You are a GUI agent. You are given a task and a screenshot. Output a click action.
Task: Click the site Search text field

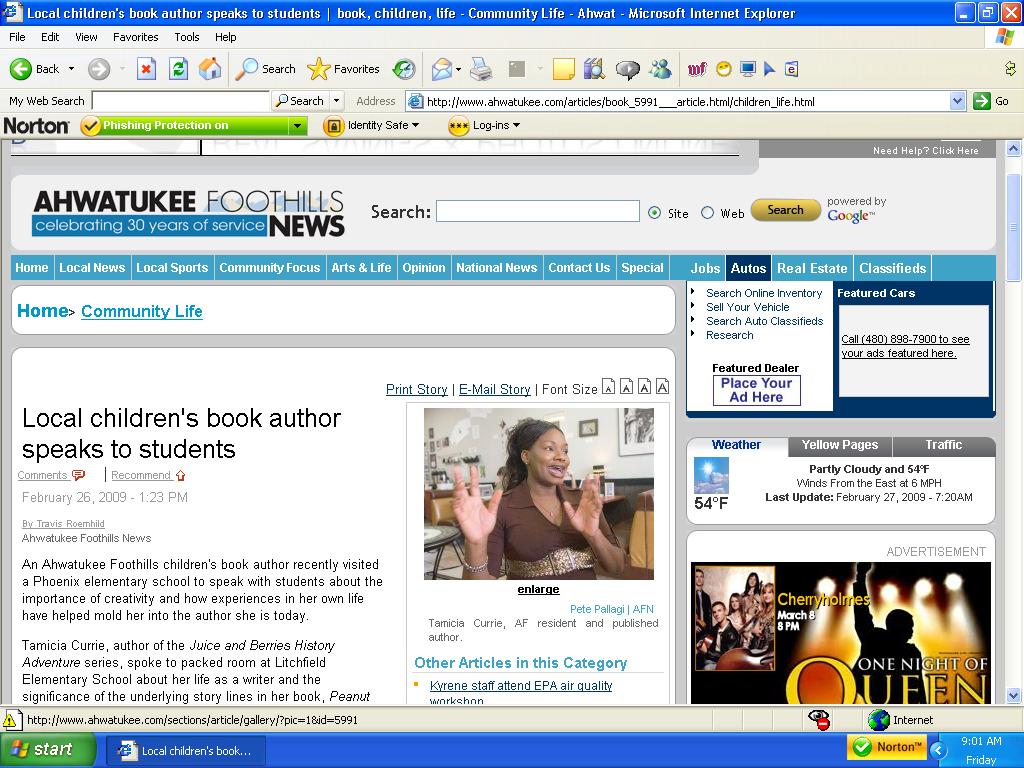click(537, 211)
